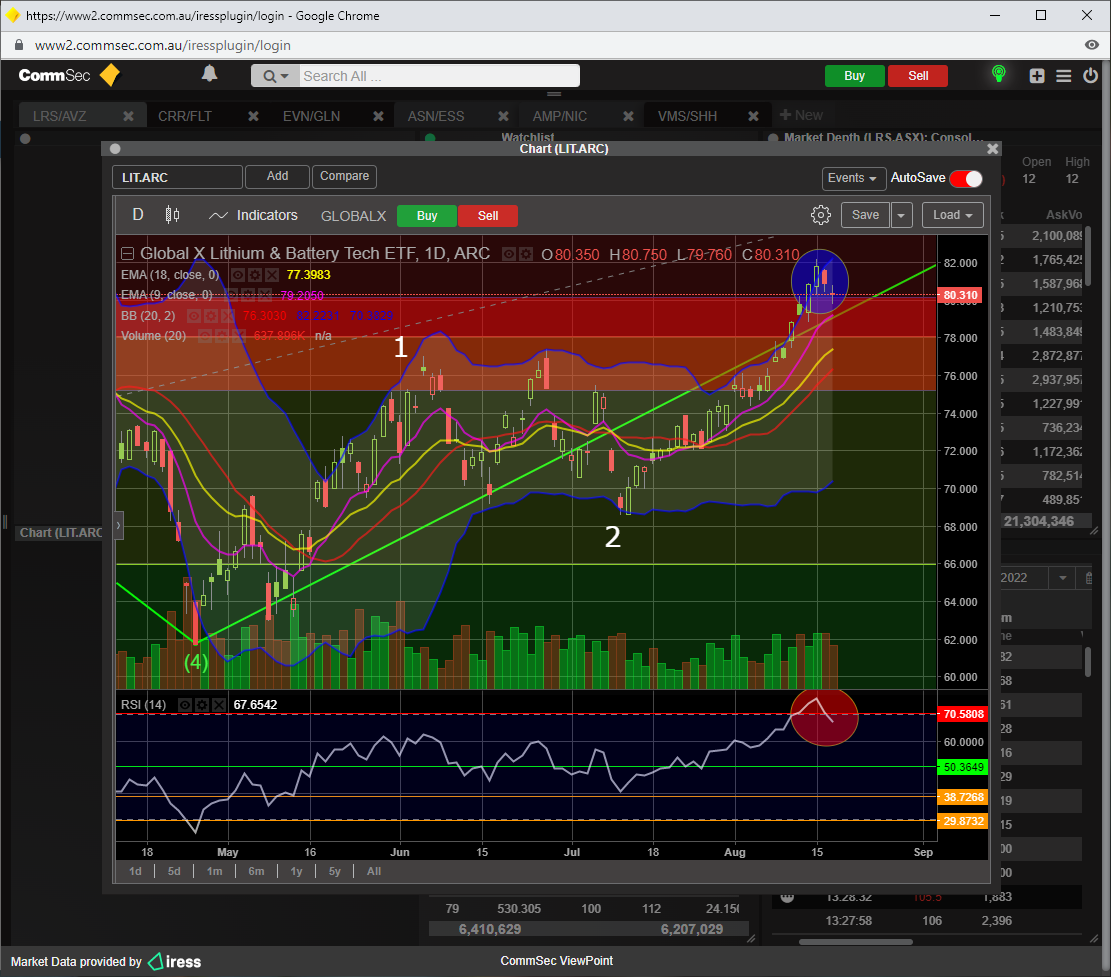Select the 6m time range
Image resolution: width=1111 pixels, height=977 pixels.
256,871
